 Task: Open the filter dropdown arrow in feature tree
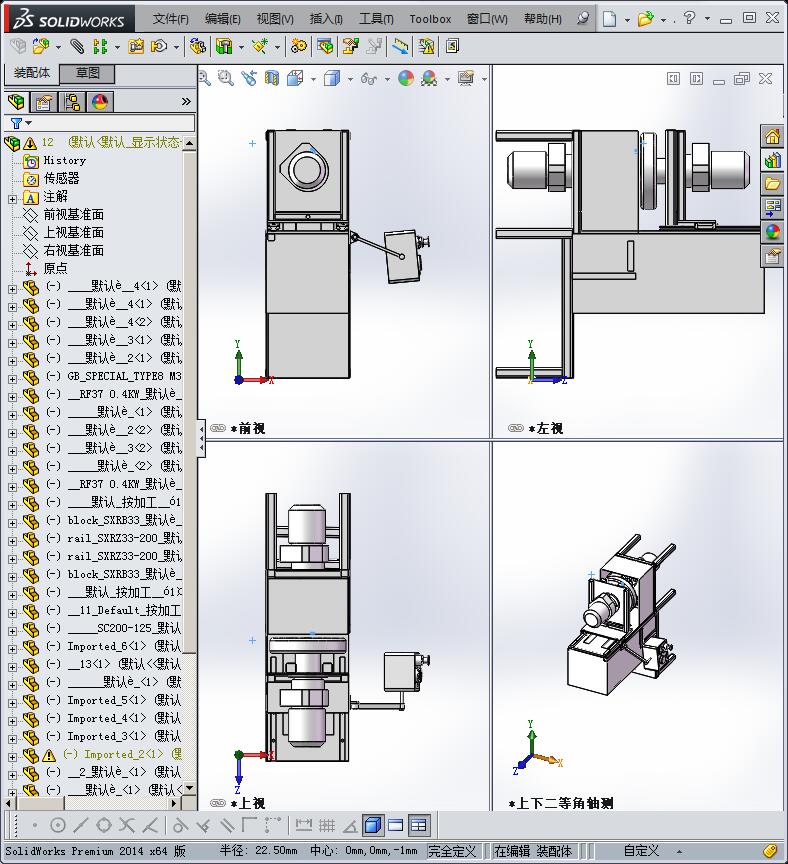pyautogui.click(x=29, y=123)
